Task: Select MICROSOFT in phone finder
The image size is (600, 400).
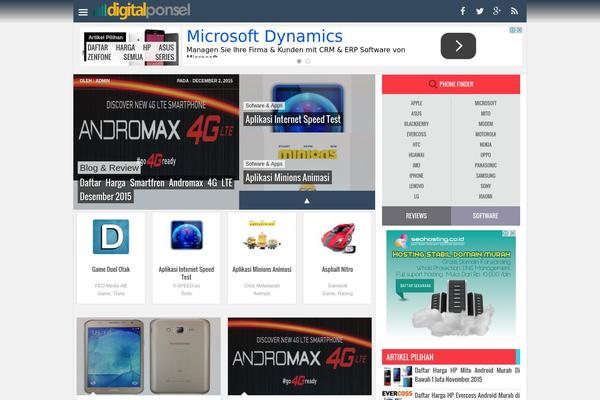Action: [486, 103]
